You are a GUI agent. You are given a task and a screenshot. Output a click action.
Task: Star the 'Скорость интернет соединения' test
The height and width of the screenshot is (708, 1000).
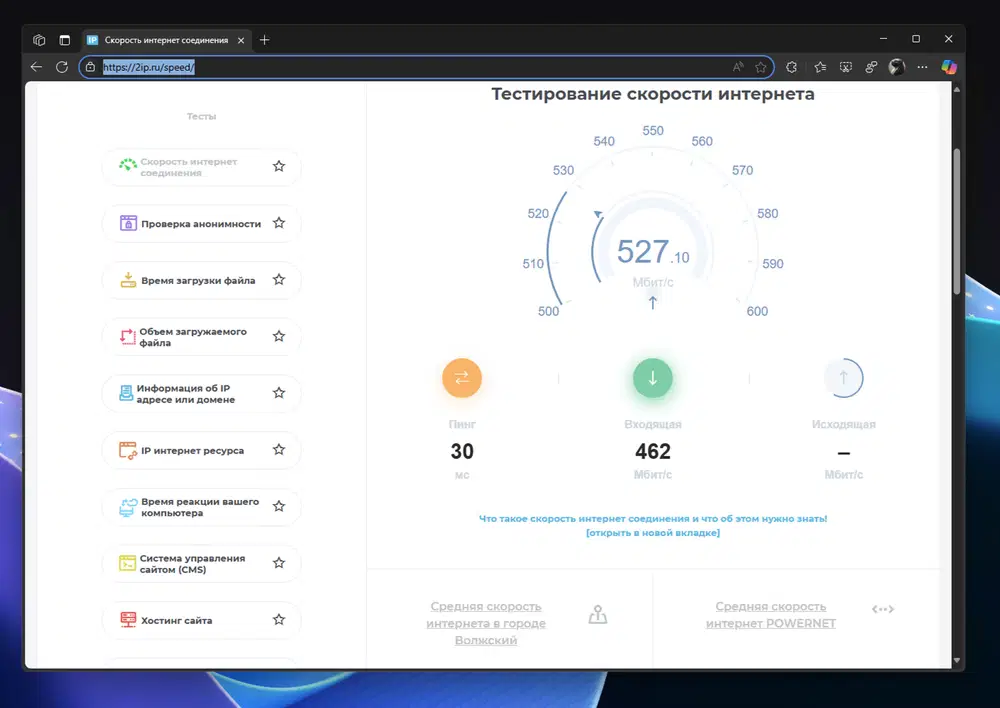[279, 166]
